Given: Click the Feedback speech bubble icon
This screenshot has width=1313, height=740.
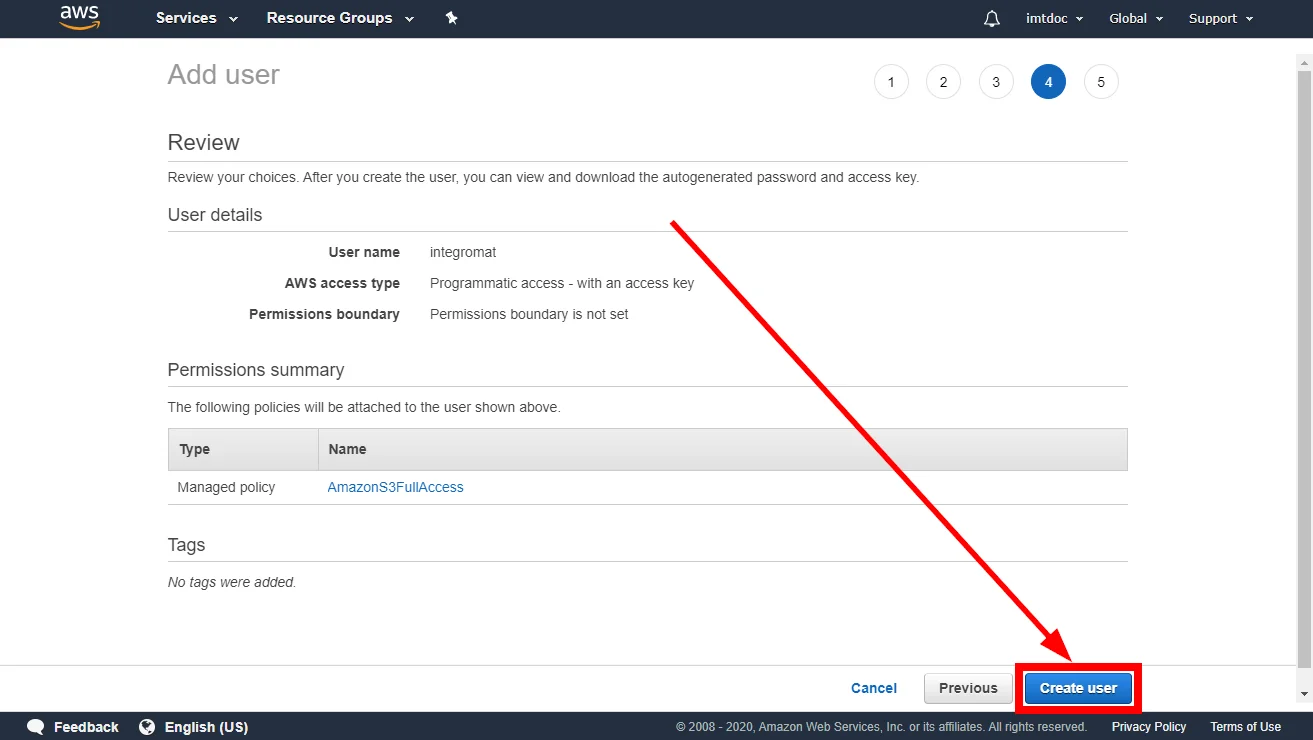Looking at the screenshot, I should point(36,727).
